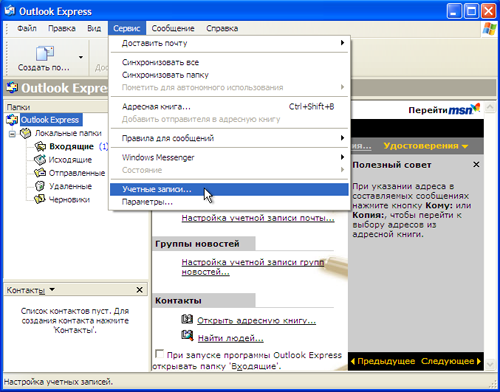Click the Найти людей search icon
The height and width of the screenshot is (392, 500).
[x=187, y=335]
